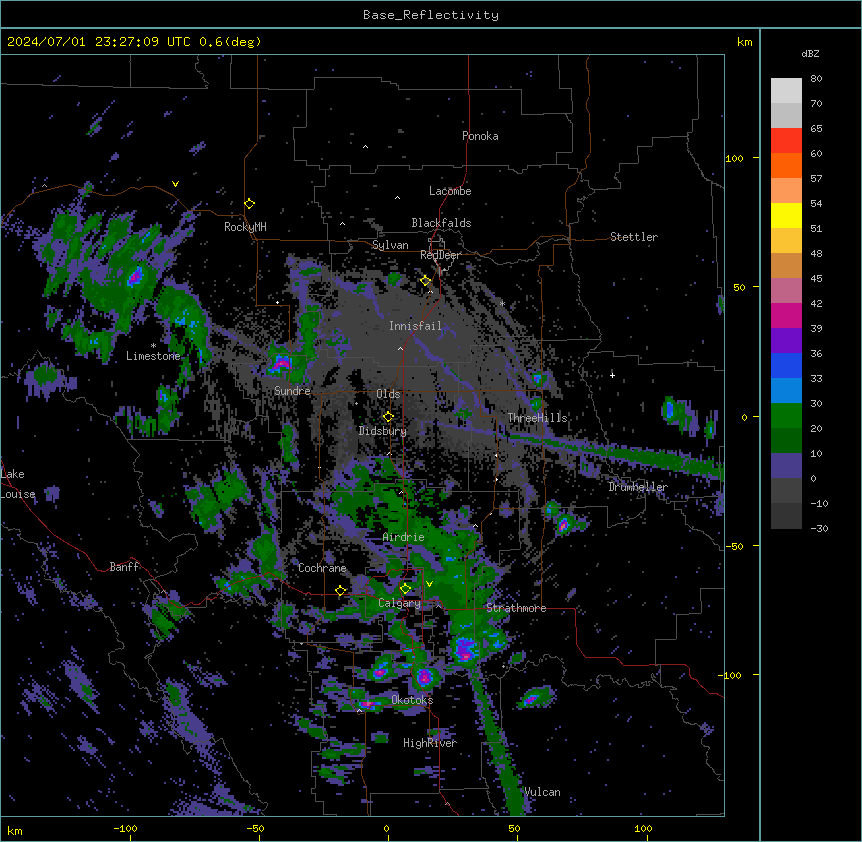This screenshot has width=862, height=842.
Task: Select the Banff label
Action: [x=124, y=567]
